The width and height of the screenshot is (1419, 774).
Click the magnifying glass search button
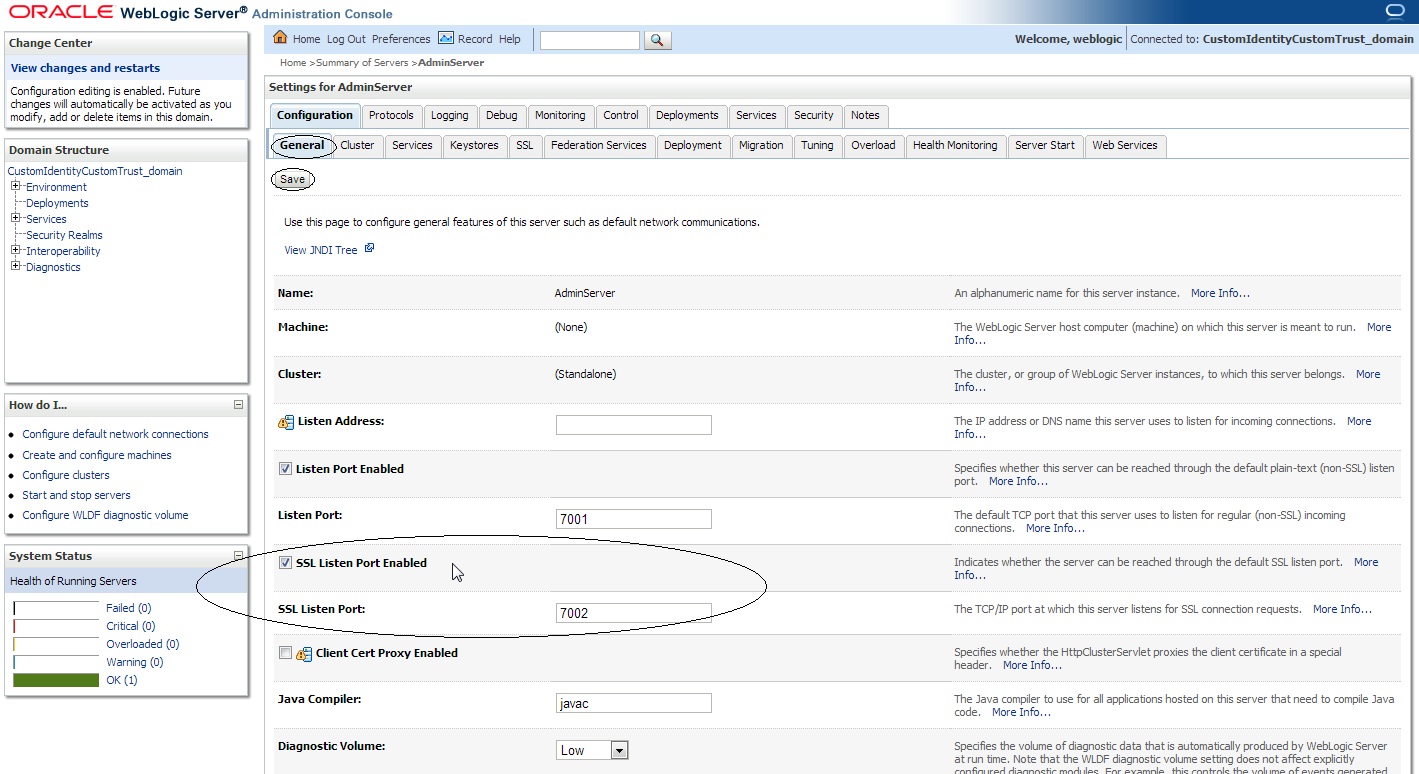(x=657, y=40)
